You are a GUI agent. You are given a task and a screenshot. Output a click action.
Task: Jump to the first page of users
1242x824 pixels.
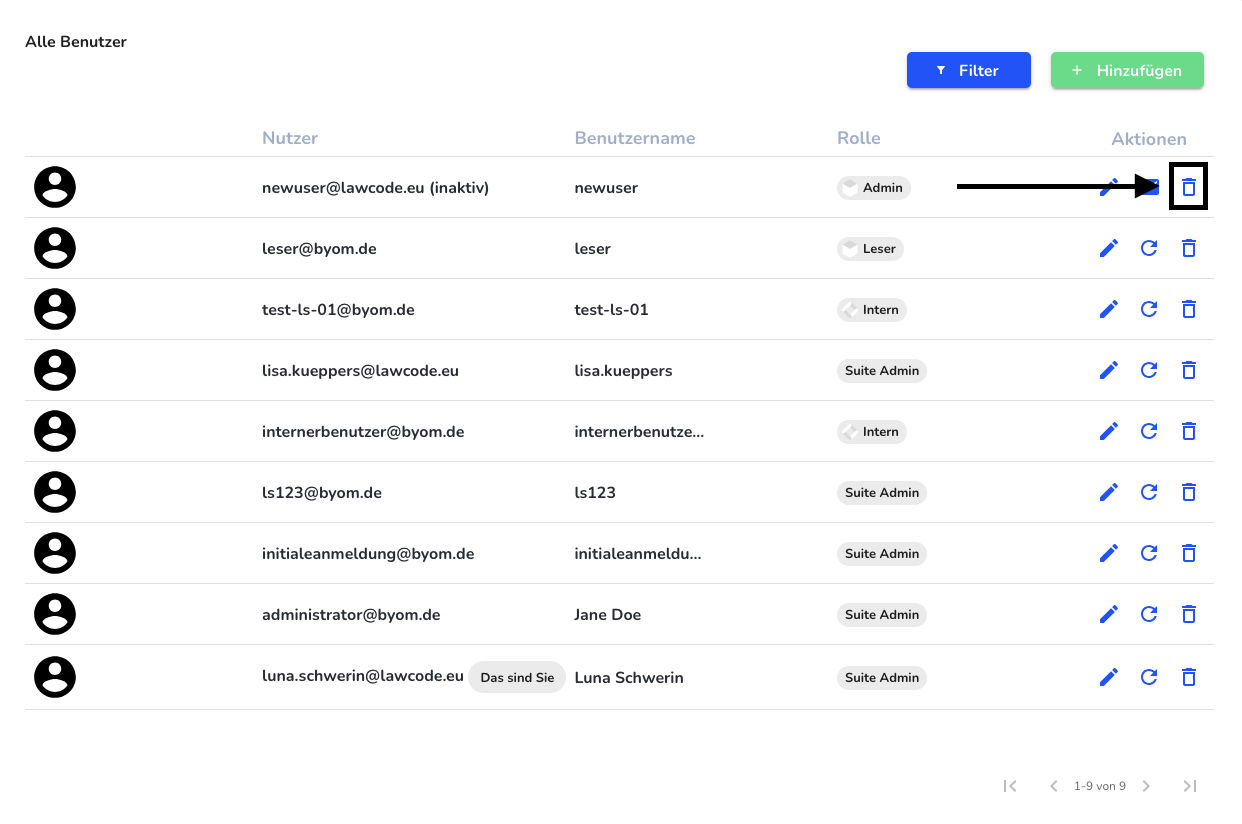(1010, 786)
